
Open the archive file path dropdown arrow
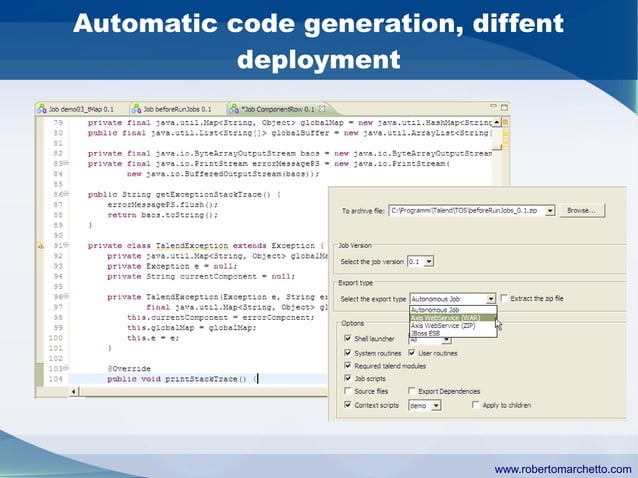[548, 211]
